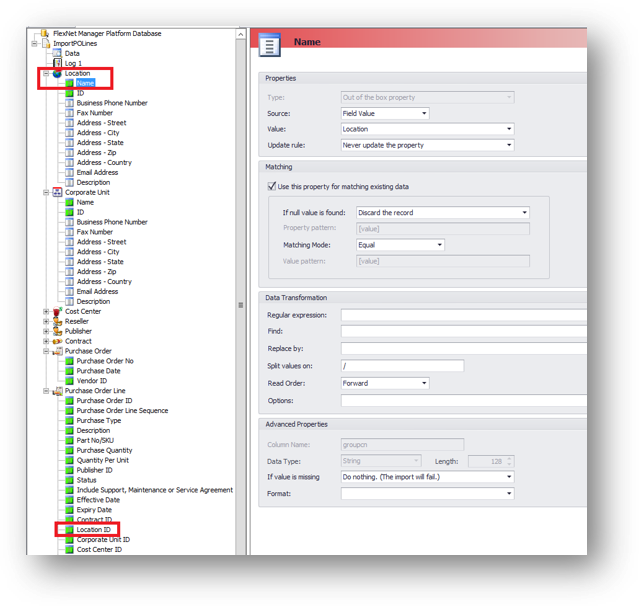The height and width of the screenshot is (607, 639).
Task: Click the green icon beside Cost Center ID
Action: (x=69, y=550)
